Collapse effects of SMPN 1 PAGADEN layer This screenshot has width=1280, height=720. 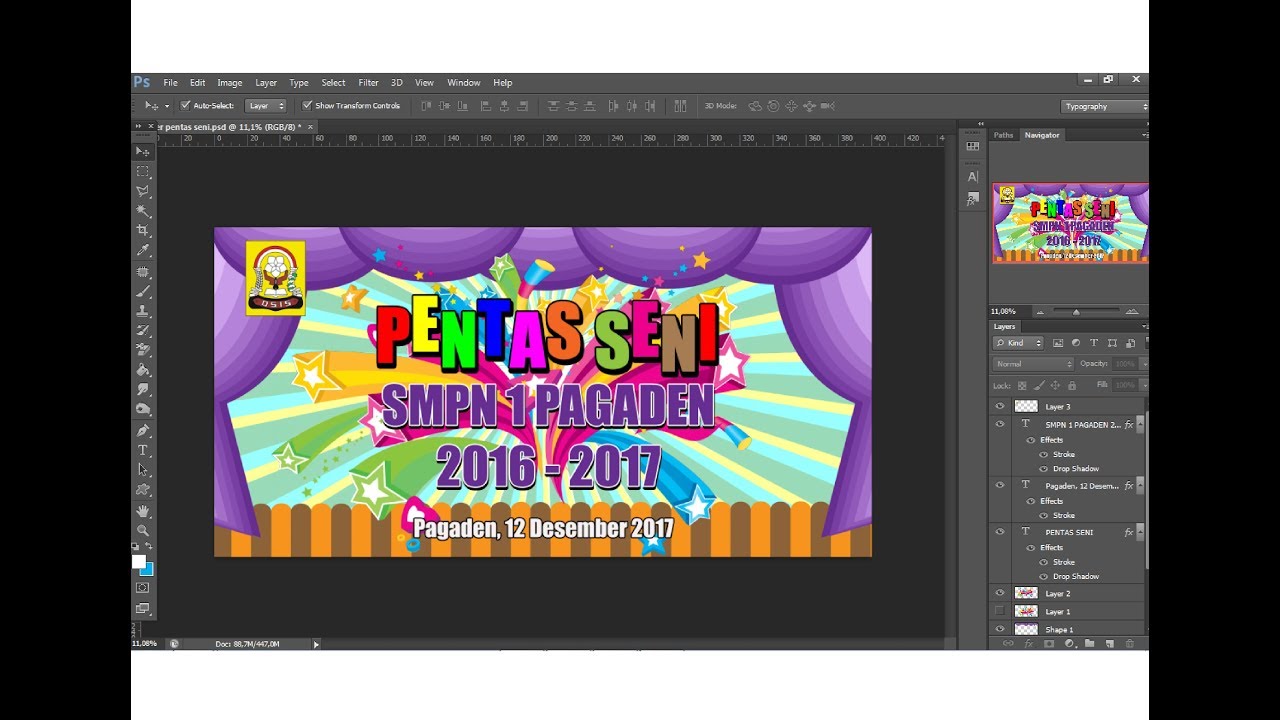click(x=1141, y=424)
